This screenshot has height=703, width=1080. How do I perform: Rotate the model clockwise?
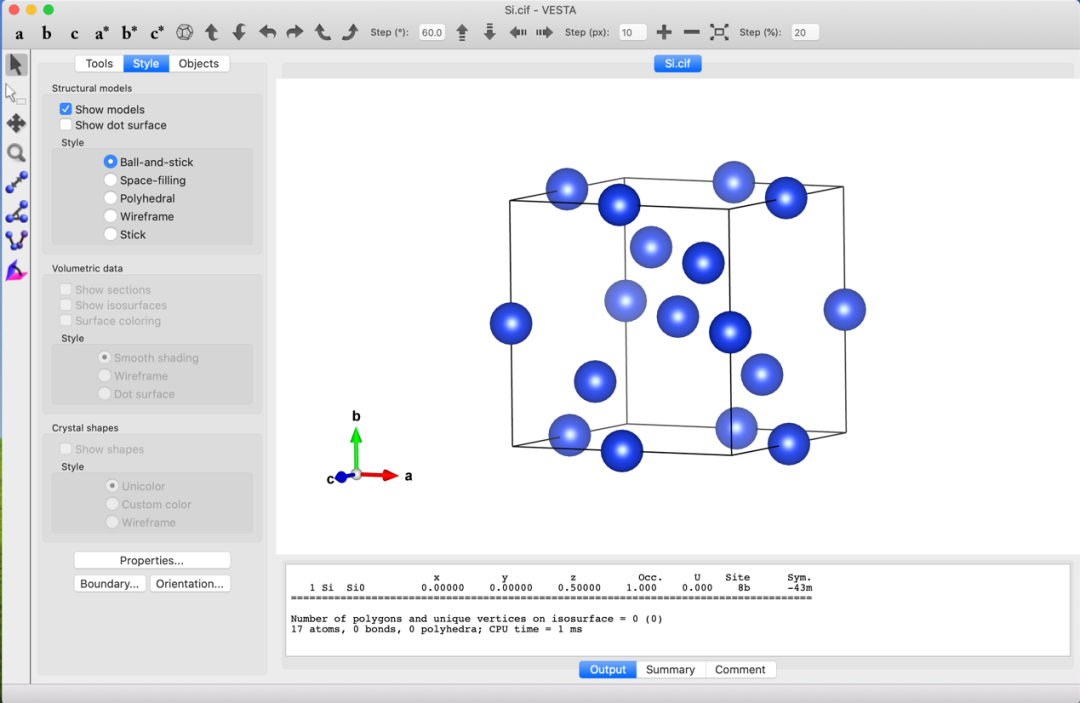pos(350,32)
